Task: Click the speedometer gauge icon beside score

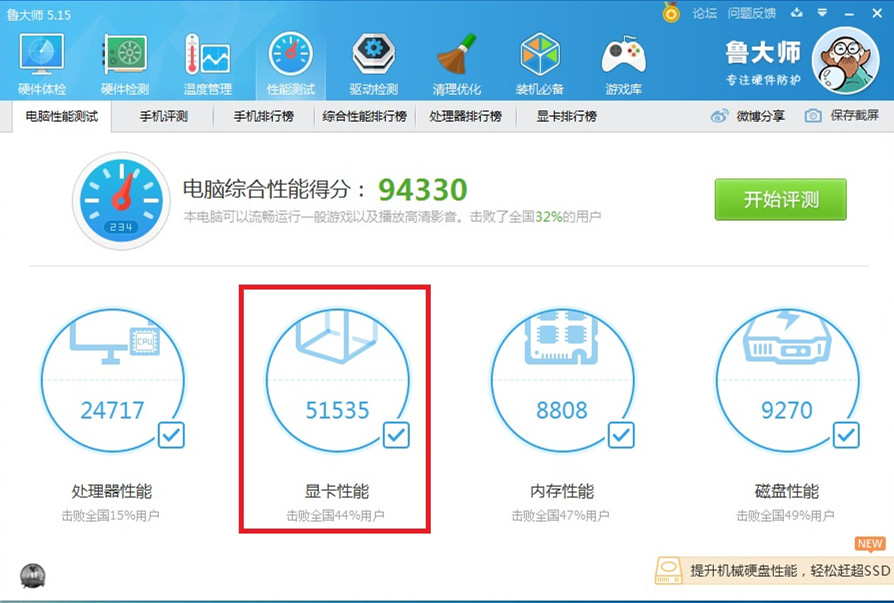Action: pos(121,201)
